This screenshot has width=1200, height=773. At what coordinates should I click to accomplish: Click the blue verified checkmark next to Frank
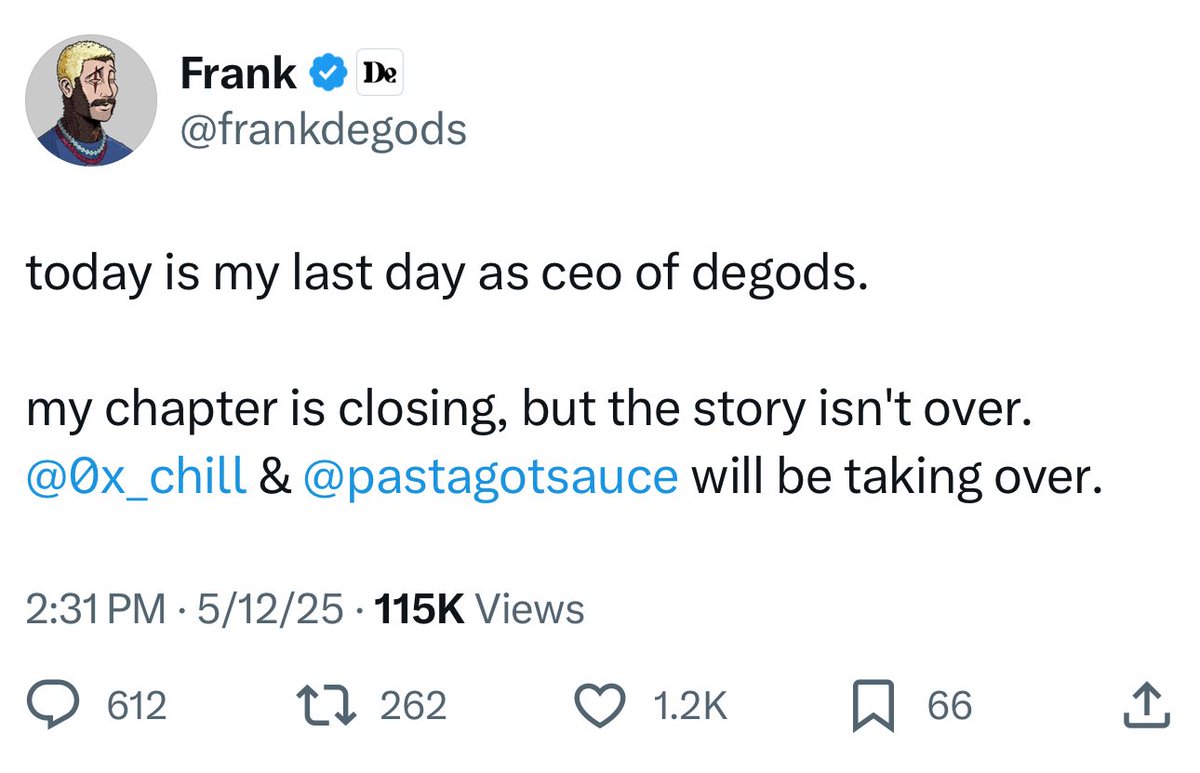coord(326,71)
